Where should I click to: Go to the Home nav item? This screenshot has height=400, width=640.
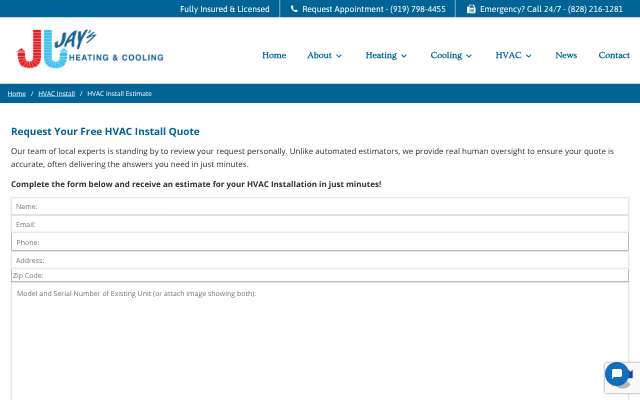(x=274, y=55)
